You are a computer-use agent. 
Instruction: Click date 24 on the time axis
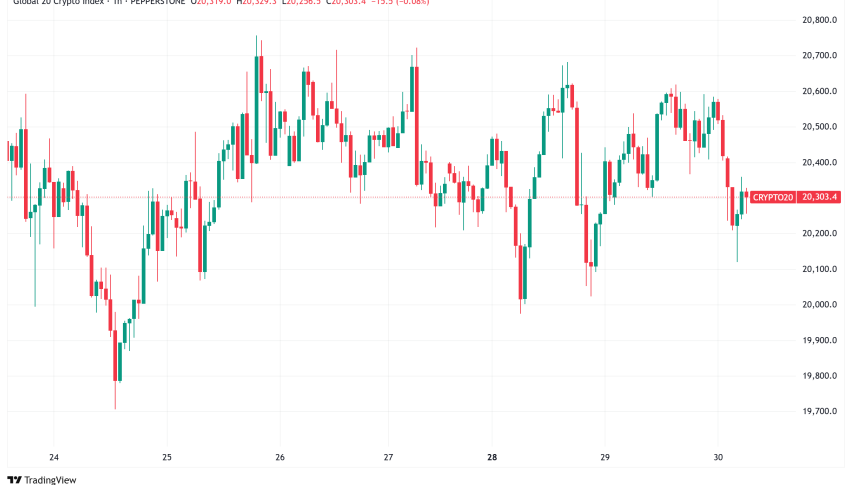(54, 457)
